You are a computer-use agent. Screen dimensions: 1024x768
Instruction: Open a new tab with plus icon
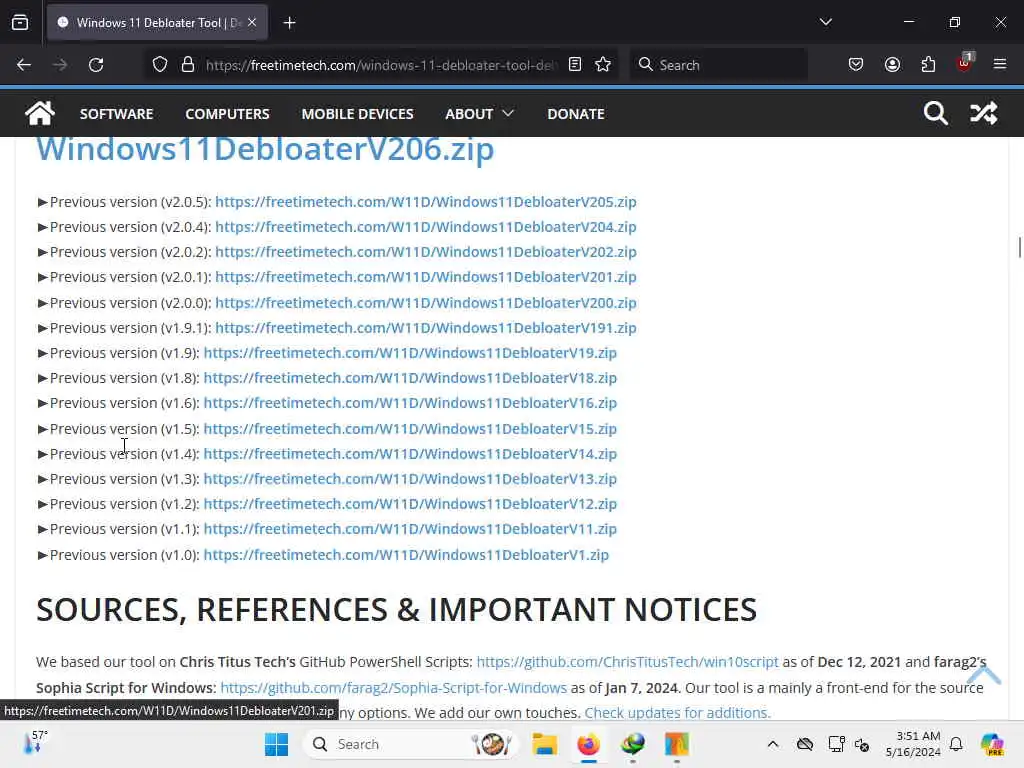coord(289,23)
